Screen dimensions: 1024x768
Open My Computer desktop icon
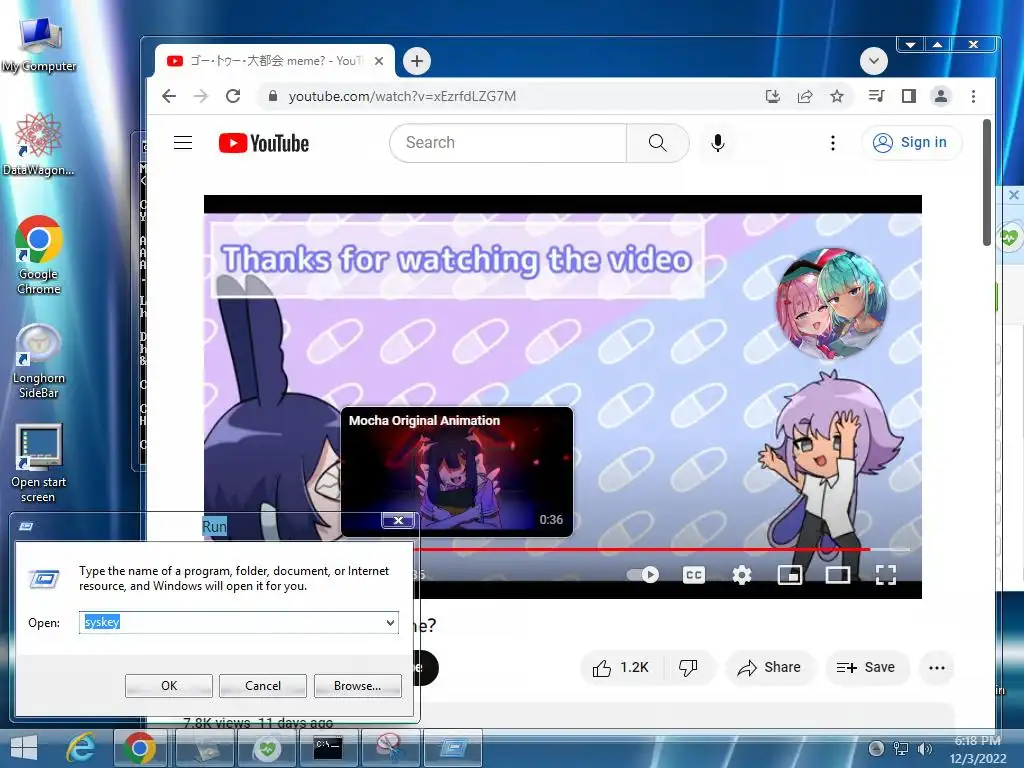(39, 44)
